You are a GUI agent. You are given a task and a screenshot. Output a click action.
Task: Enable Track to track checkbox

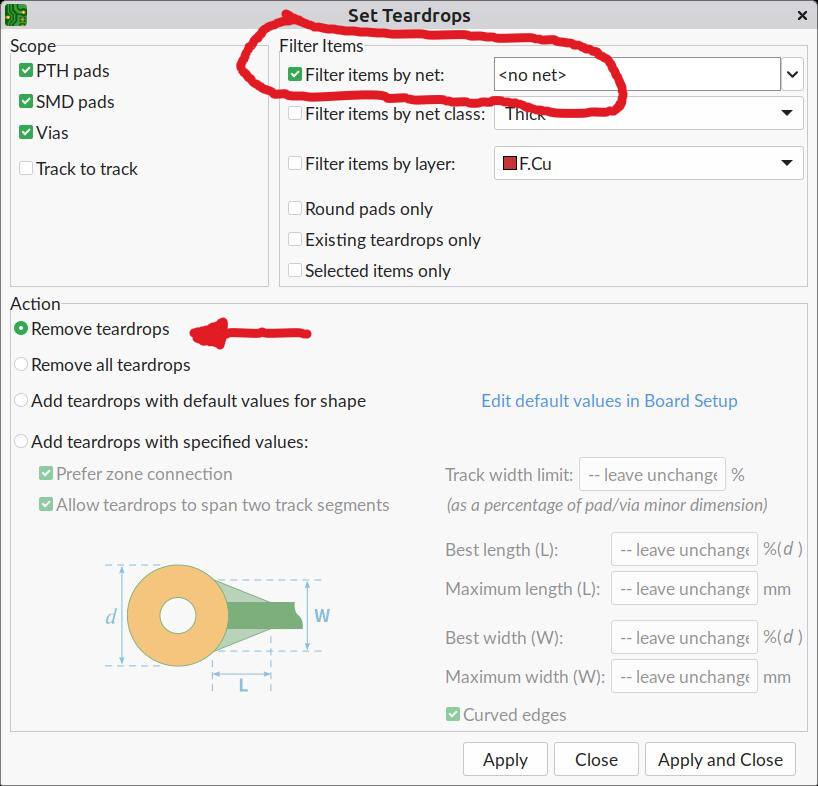(x=26, y=168)
